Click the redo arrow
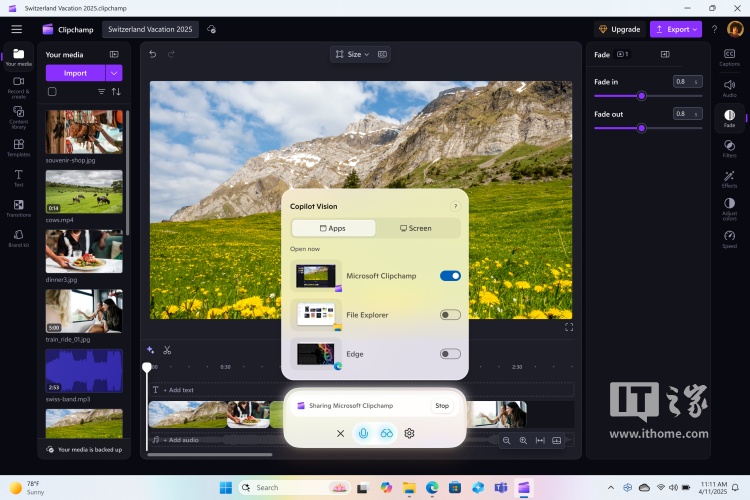This screenshot has height=500, width=750. (171, 54)
